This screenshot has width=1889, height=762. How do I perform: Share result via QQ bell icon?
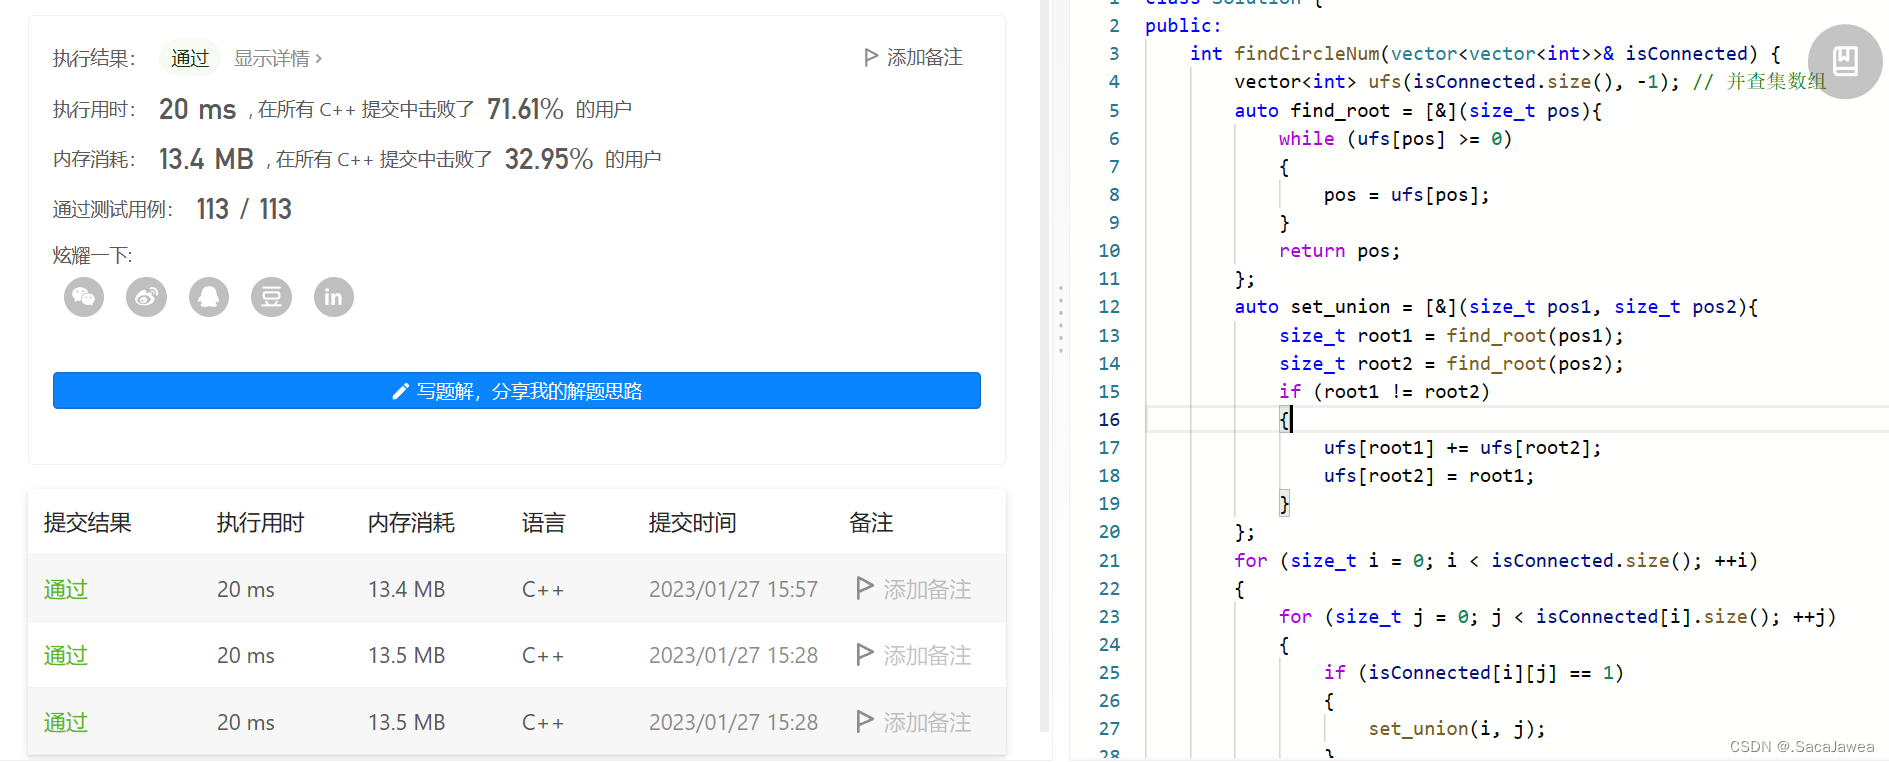tap(209, 297)
